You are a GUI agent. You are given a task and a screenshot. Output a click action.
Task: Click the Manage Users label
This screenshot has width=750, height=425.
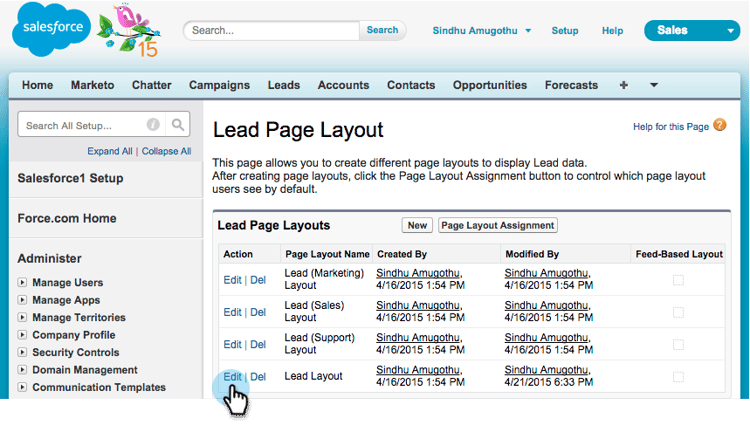tap(67, 283)
